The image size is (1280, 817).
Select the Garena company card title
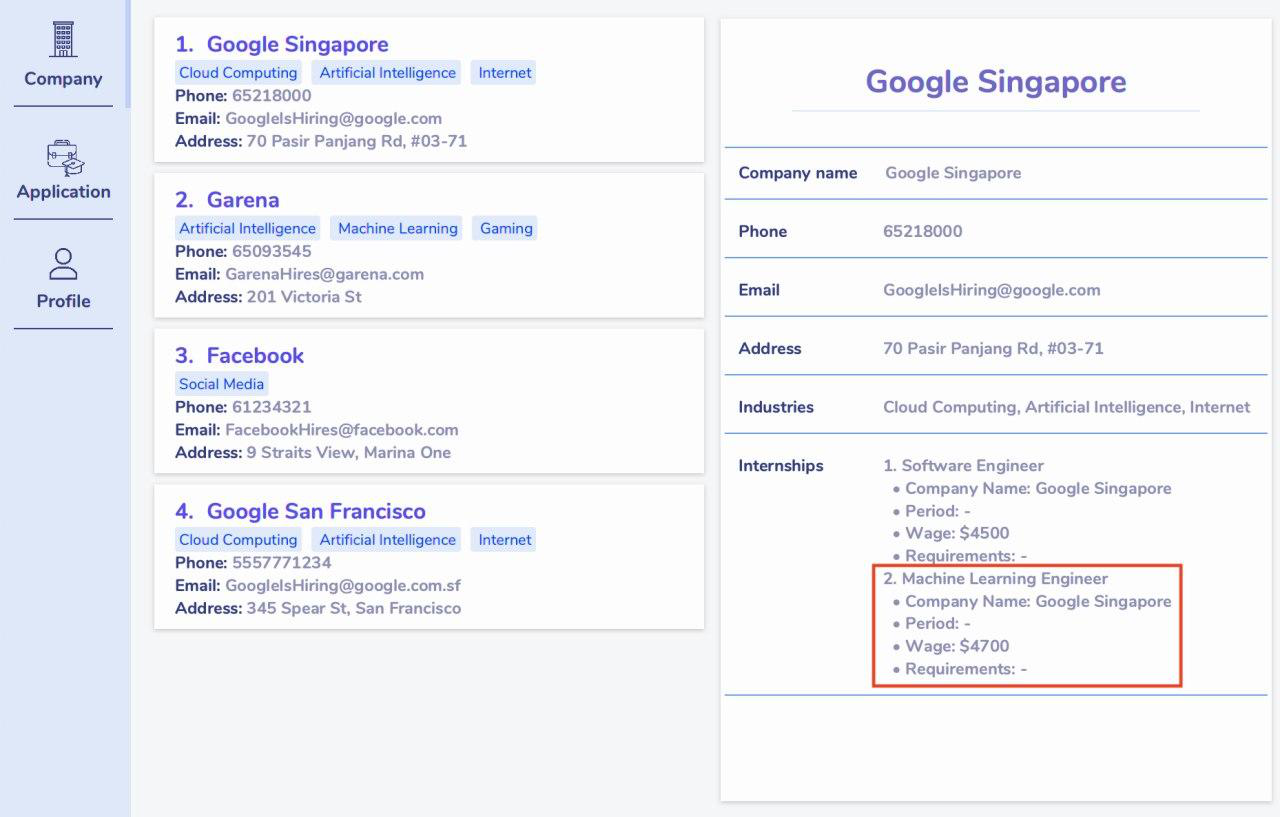coord(243,200)
